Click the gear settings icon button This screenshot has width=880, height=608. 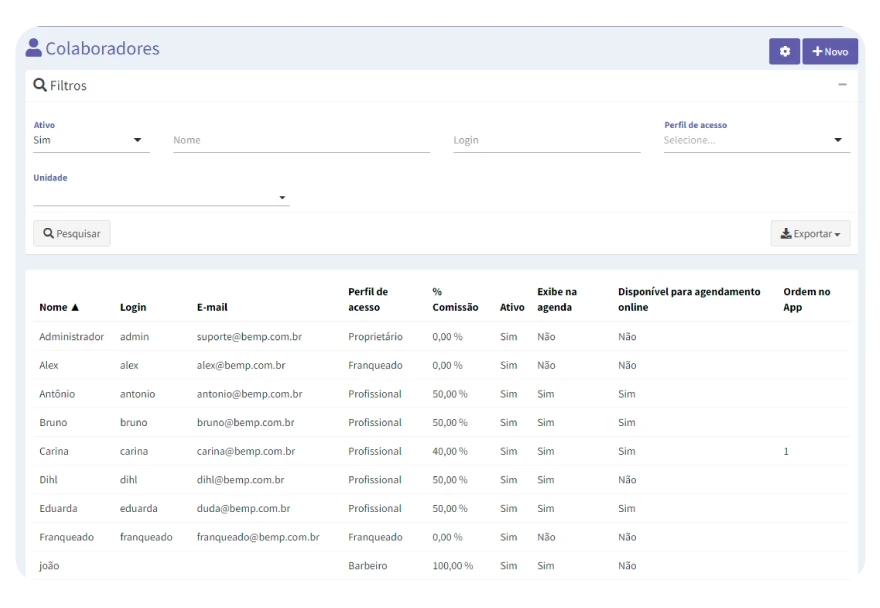click(784, 52)
